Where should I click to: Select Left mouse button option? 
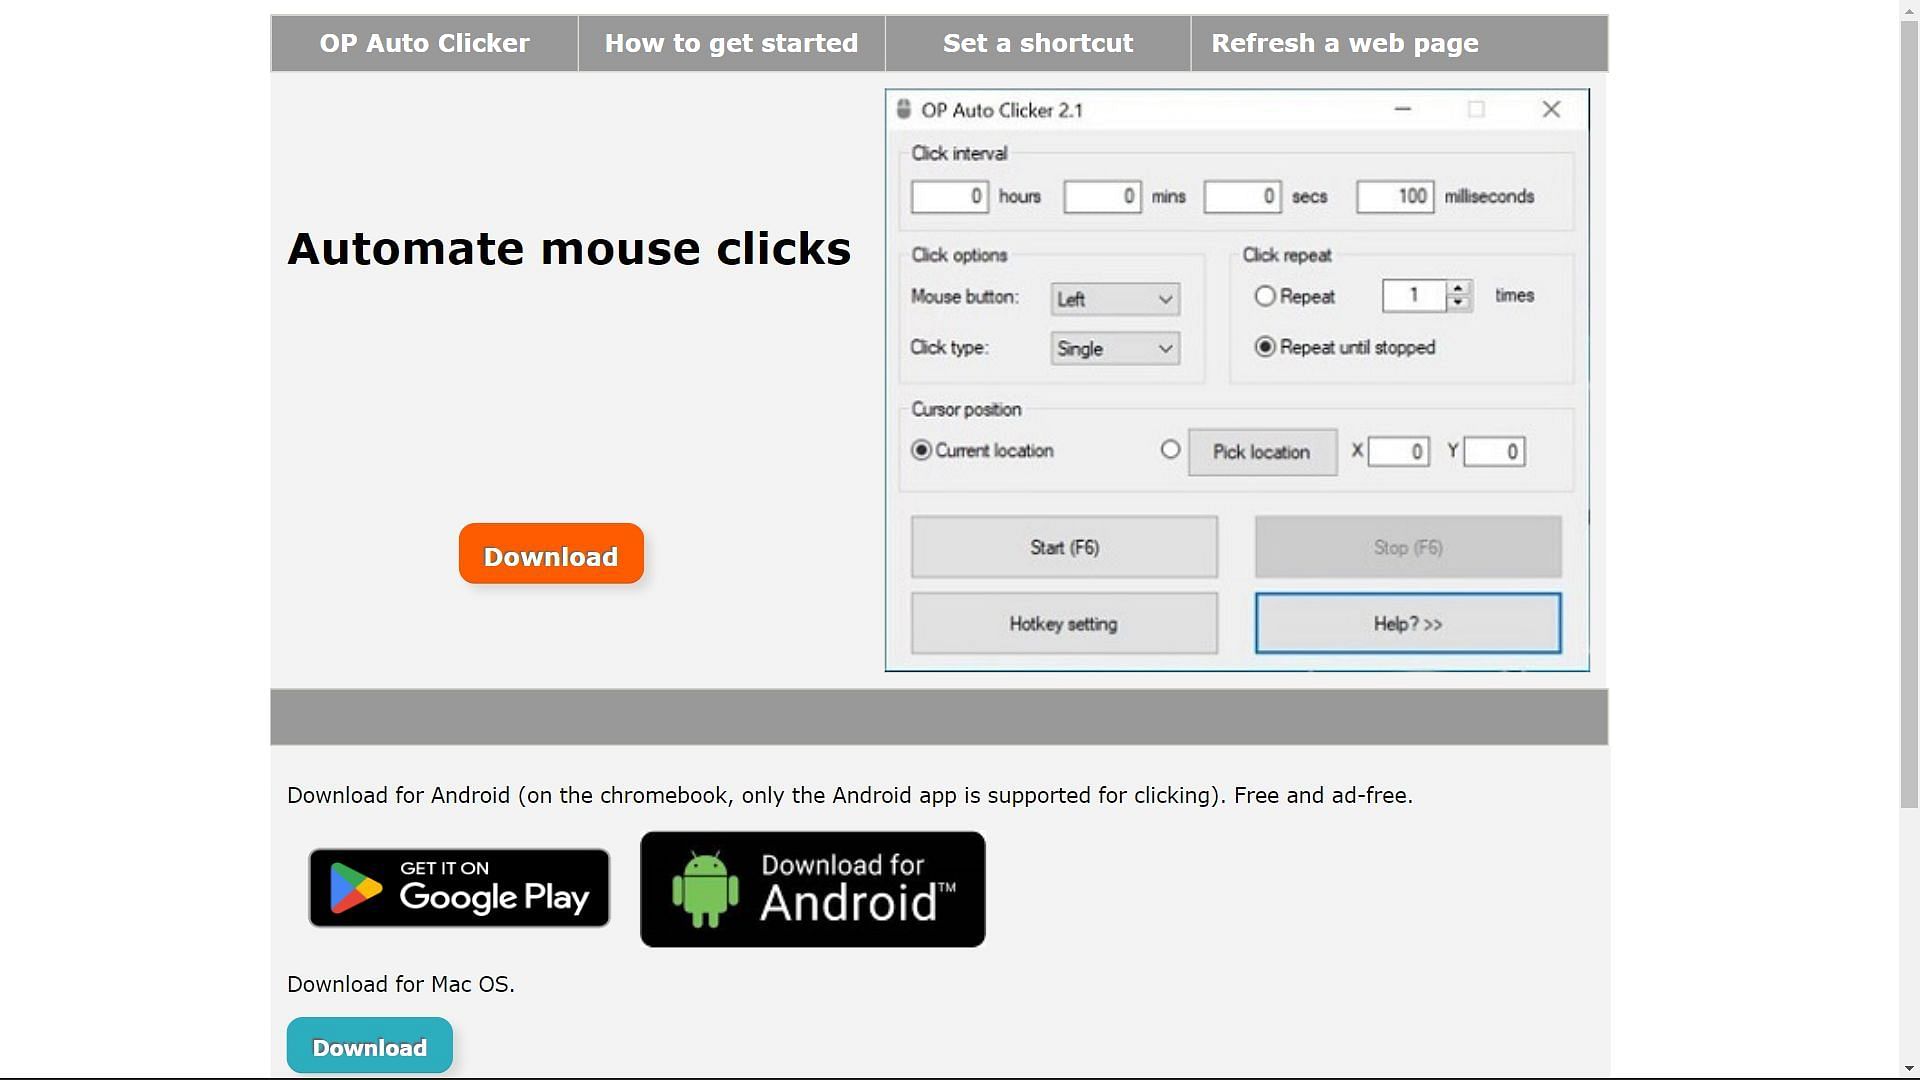(x=1114, y=298)
